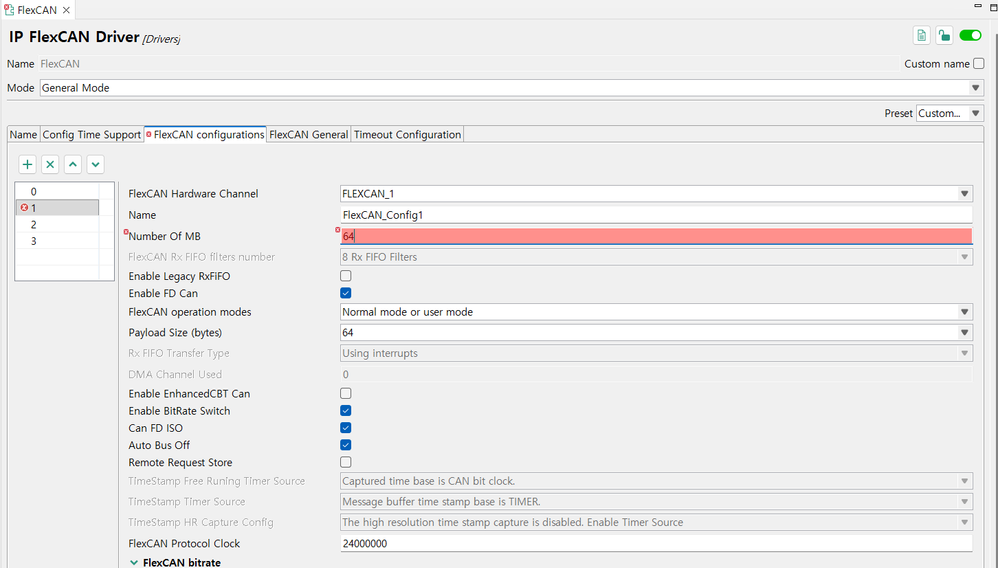The width and height of the screenshot is (998, 568).
Task: Open the Payload Size dropdown
Action: click(964, 333)
